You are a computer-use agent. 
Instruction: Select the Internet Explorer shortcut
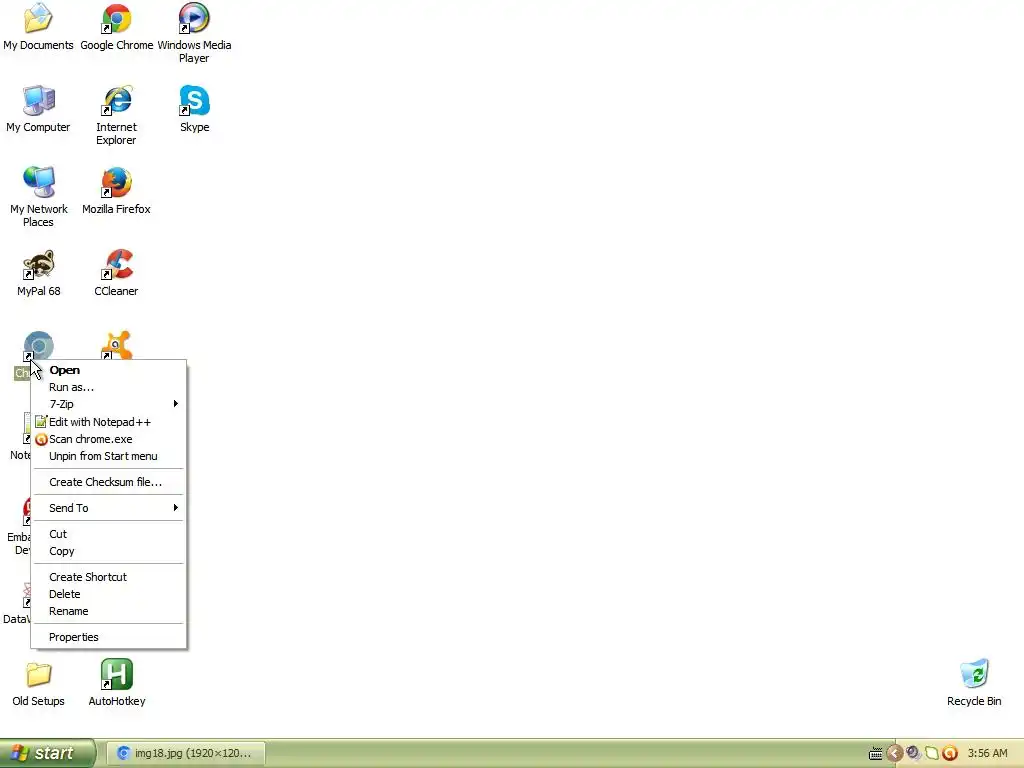point(116,115)
